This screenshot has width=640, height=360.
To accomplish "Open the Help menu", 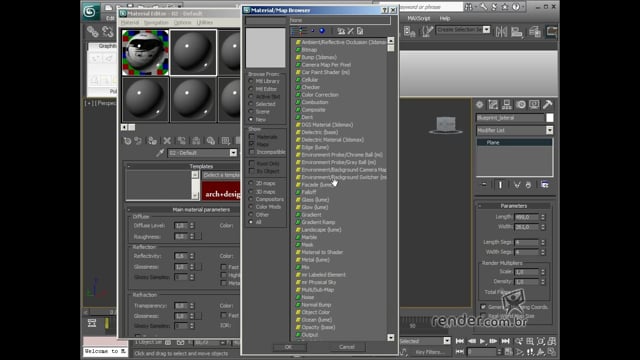I will [x=444, y=18].
